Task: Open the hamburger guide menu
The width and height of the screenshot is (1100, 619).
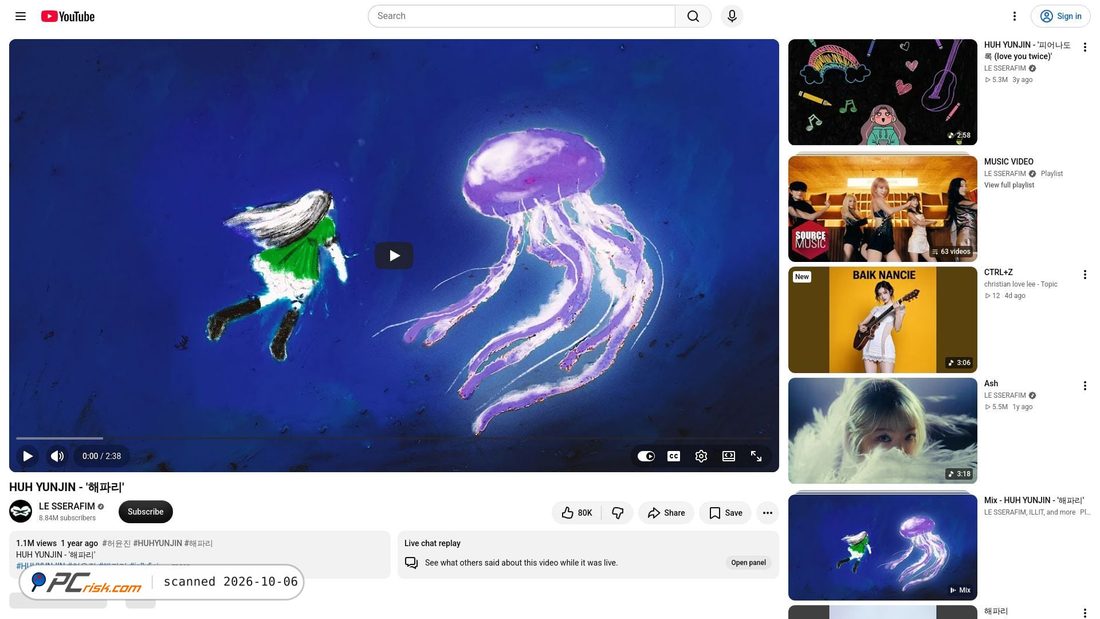Action: [x=20, y=16]
